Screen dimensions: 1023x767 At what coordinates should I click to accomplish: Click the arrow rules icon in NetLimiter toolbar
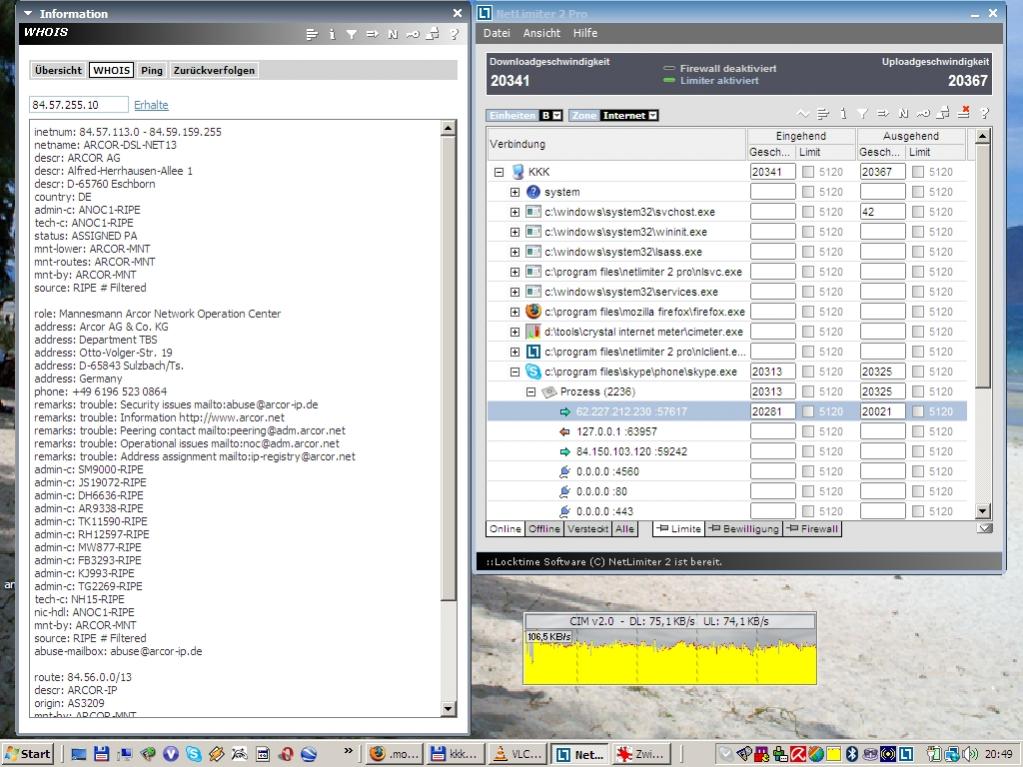(x=883, y=114)
